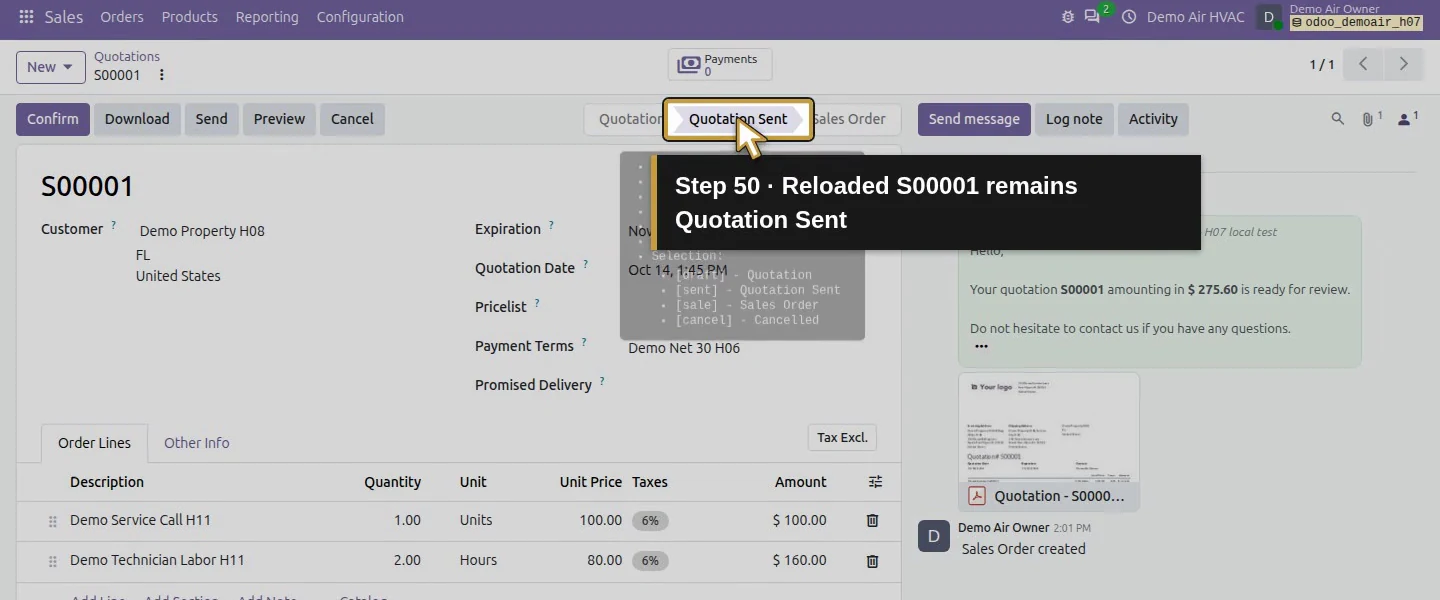Schedule an Activity in chatter
Viewport: 1440px width, 600px height.
1153,119
